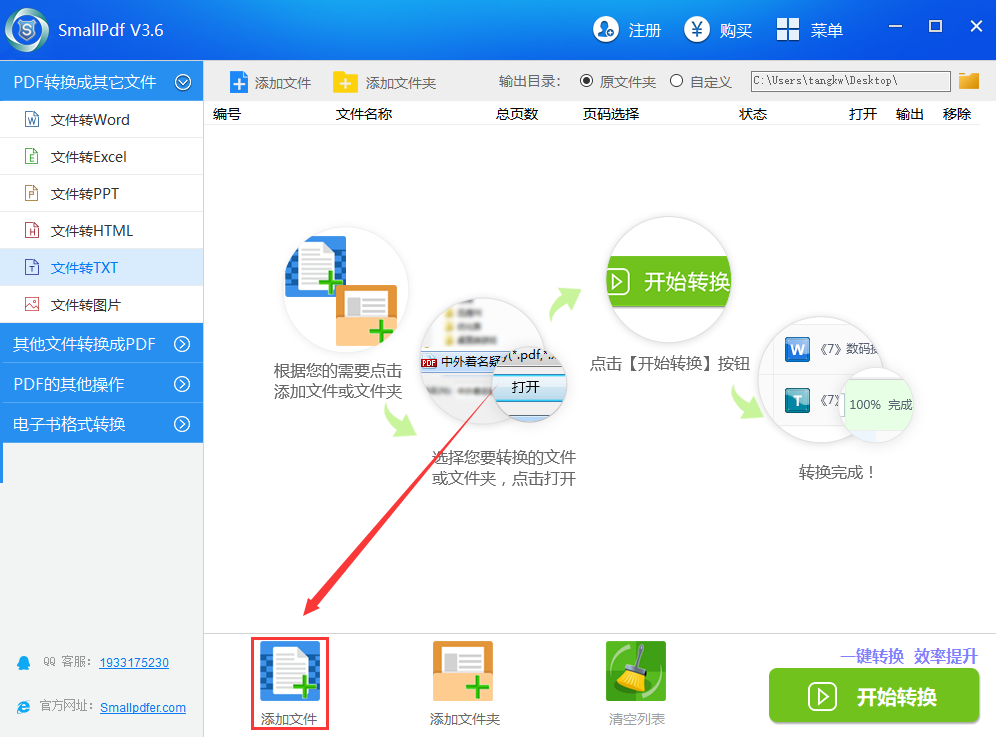The width and height of the screenshot is (996, 737).
Task: Click the 编号 column header
Action: [x=227, y=114]
